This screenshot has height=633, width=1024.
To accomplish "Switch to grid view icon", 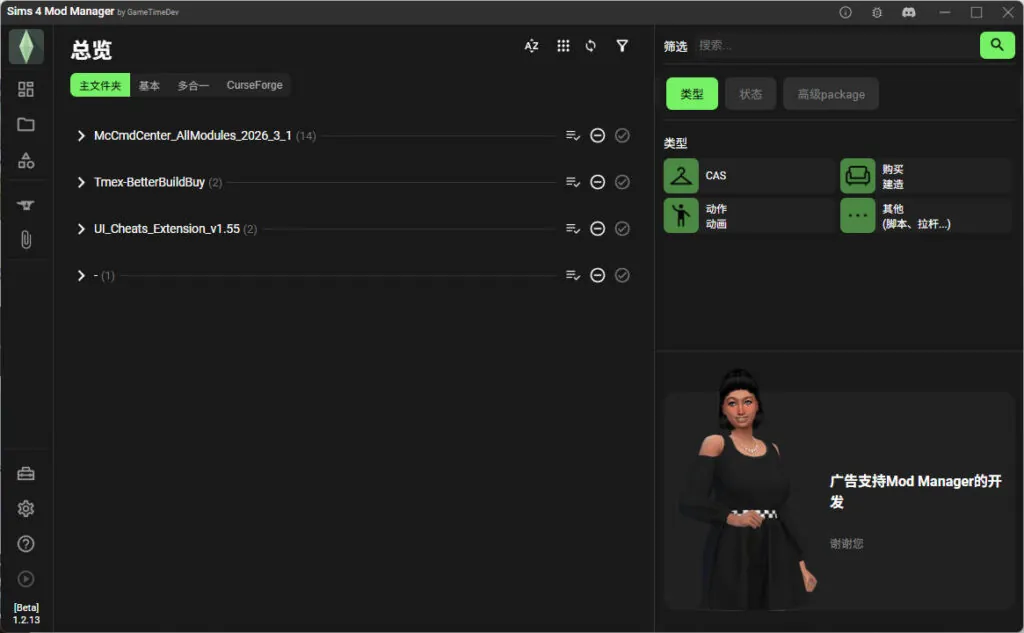I will [x=563, y=46].
